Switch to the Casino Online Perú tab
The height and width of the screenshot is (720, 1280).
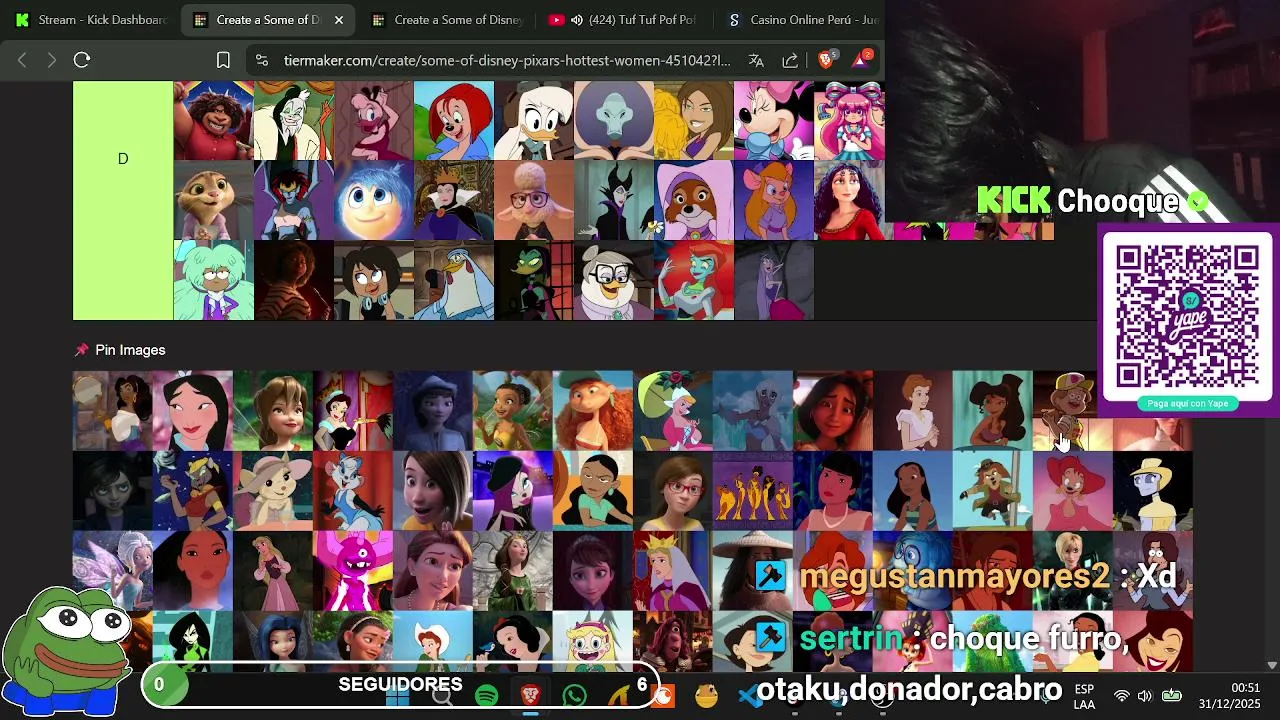[x=803, y=20]
